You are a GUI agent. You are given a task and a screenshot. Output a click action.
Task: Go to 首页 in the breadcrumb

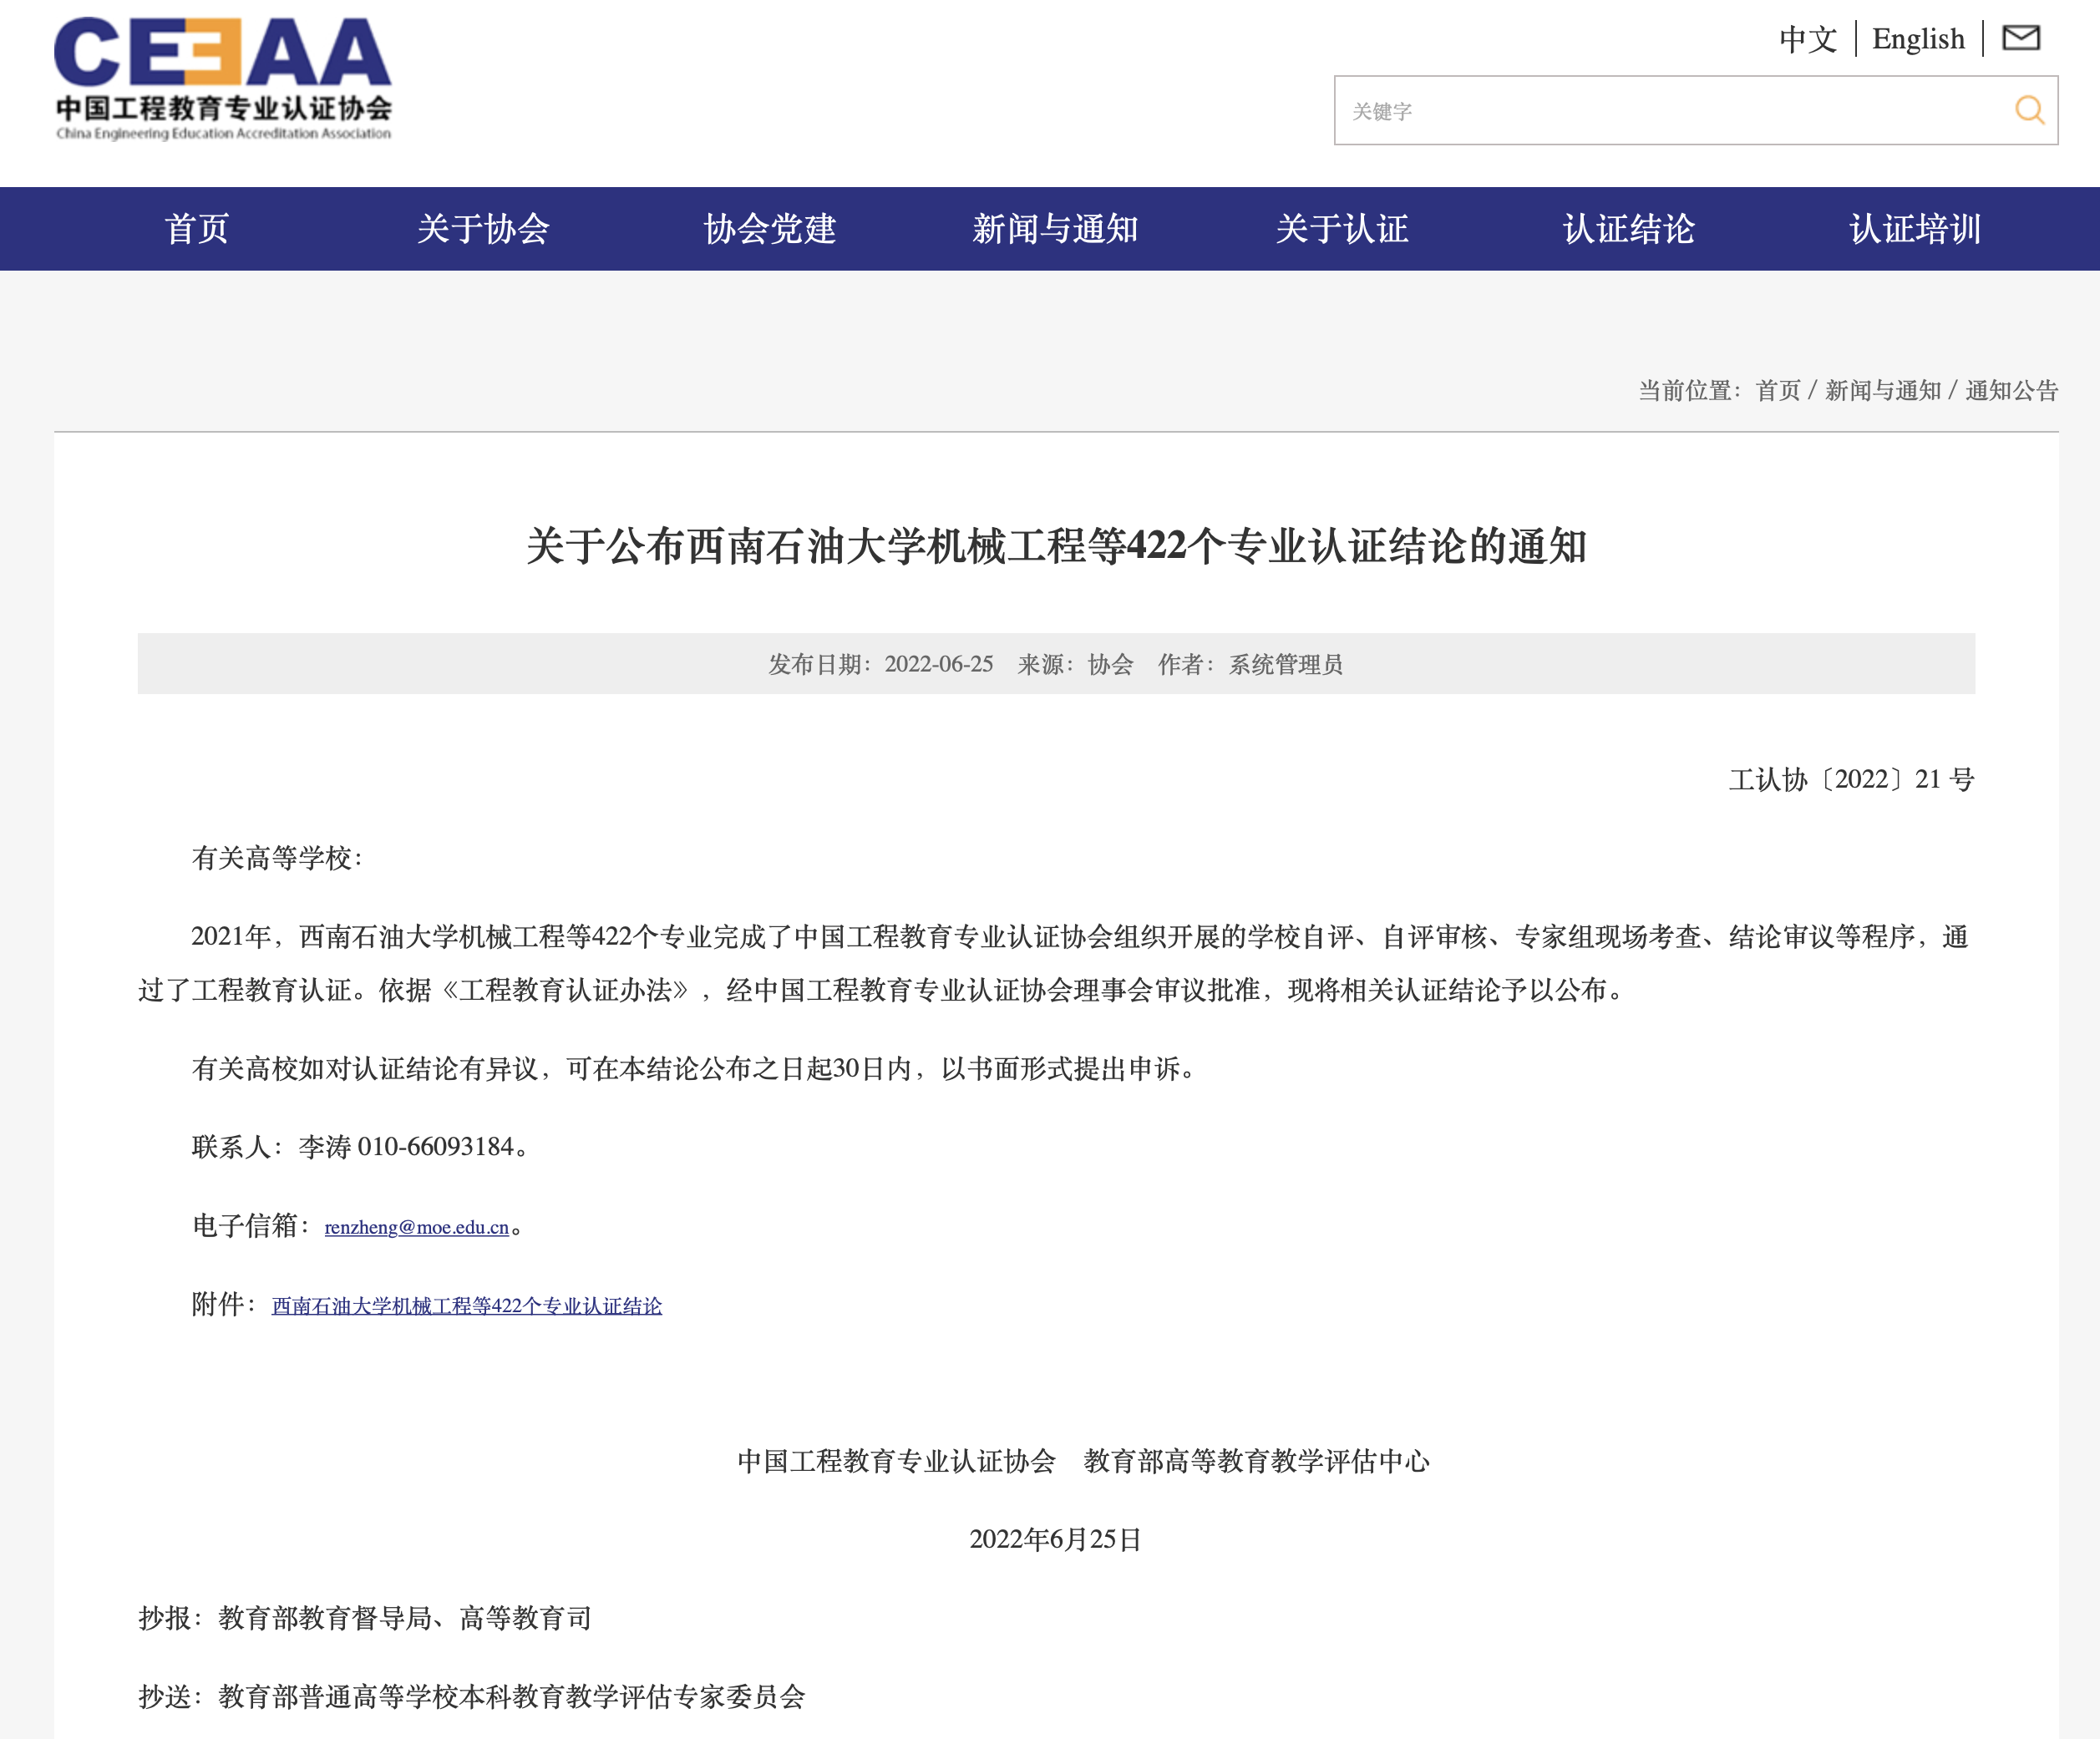[1778, 390]
